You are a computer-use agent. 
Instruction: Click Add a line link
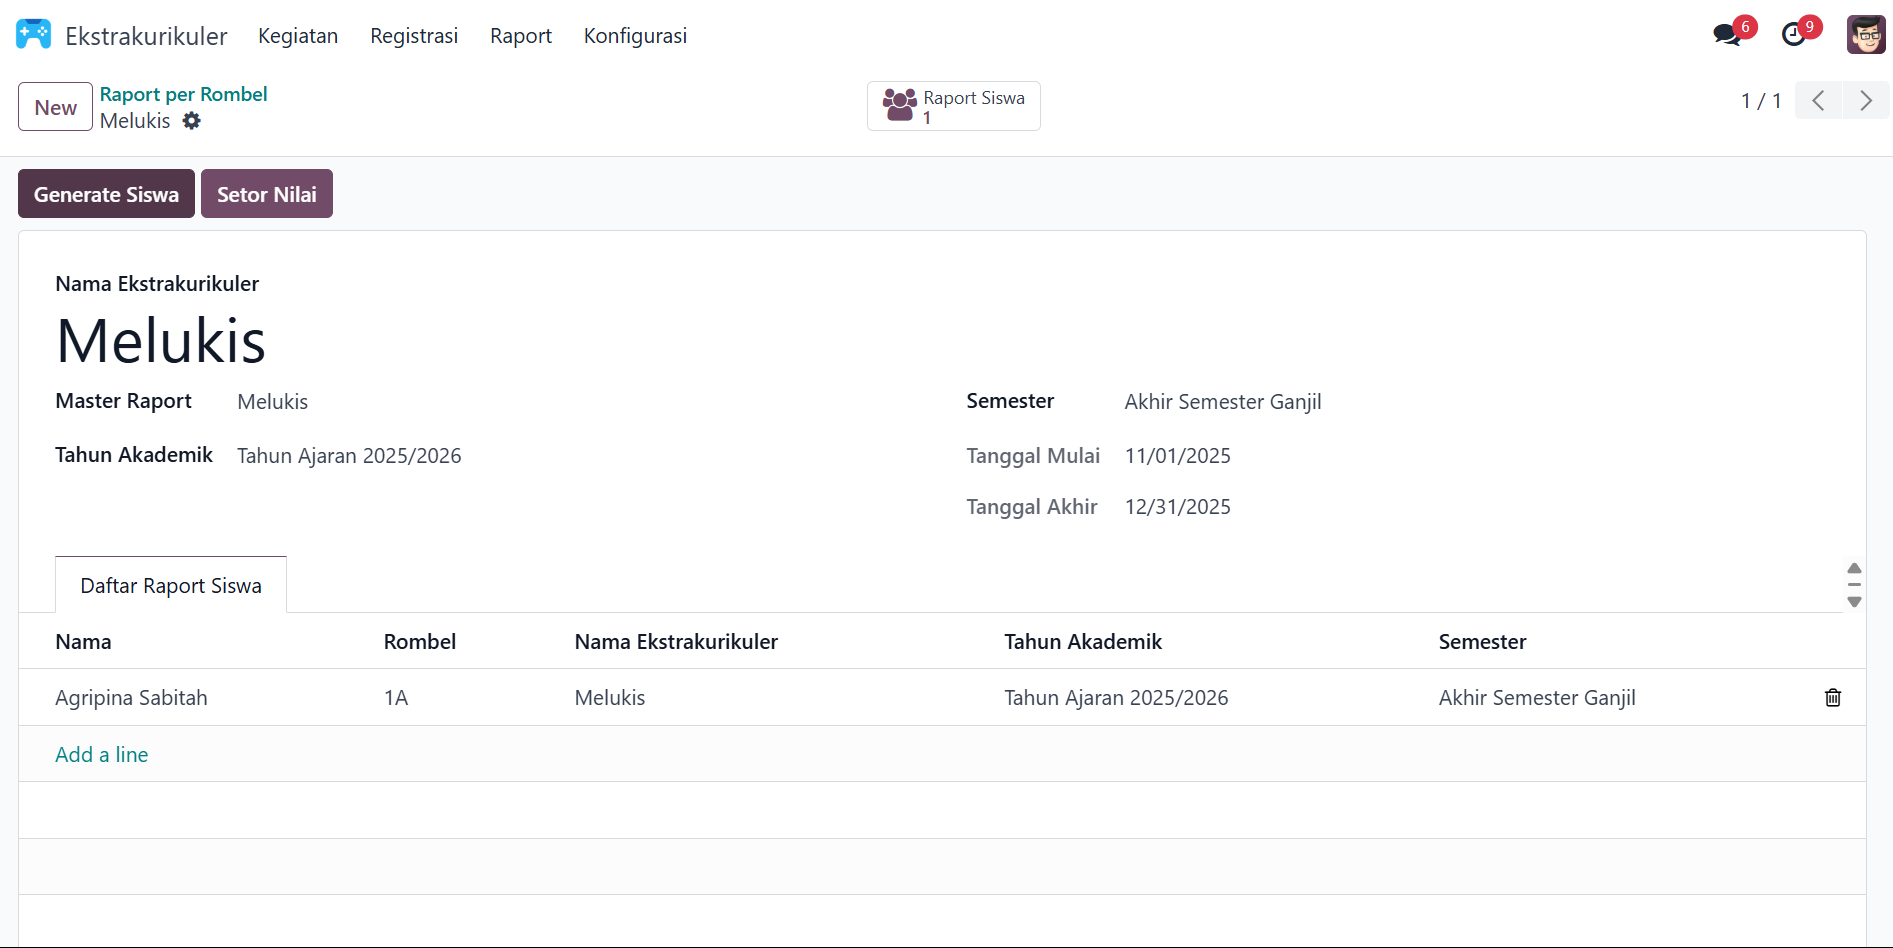click(x=102, y=755)
